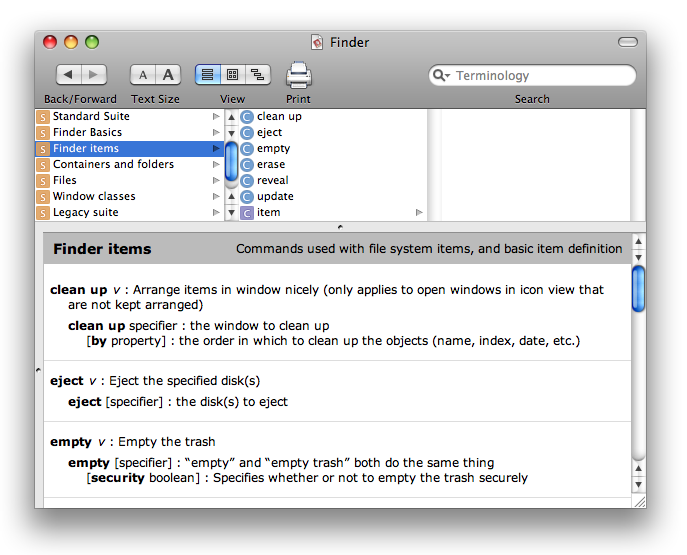Expand Files disclosure arrow

click(216, 180)
